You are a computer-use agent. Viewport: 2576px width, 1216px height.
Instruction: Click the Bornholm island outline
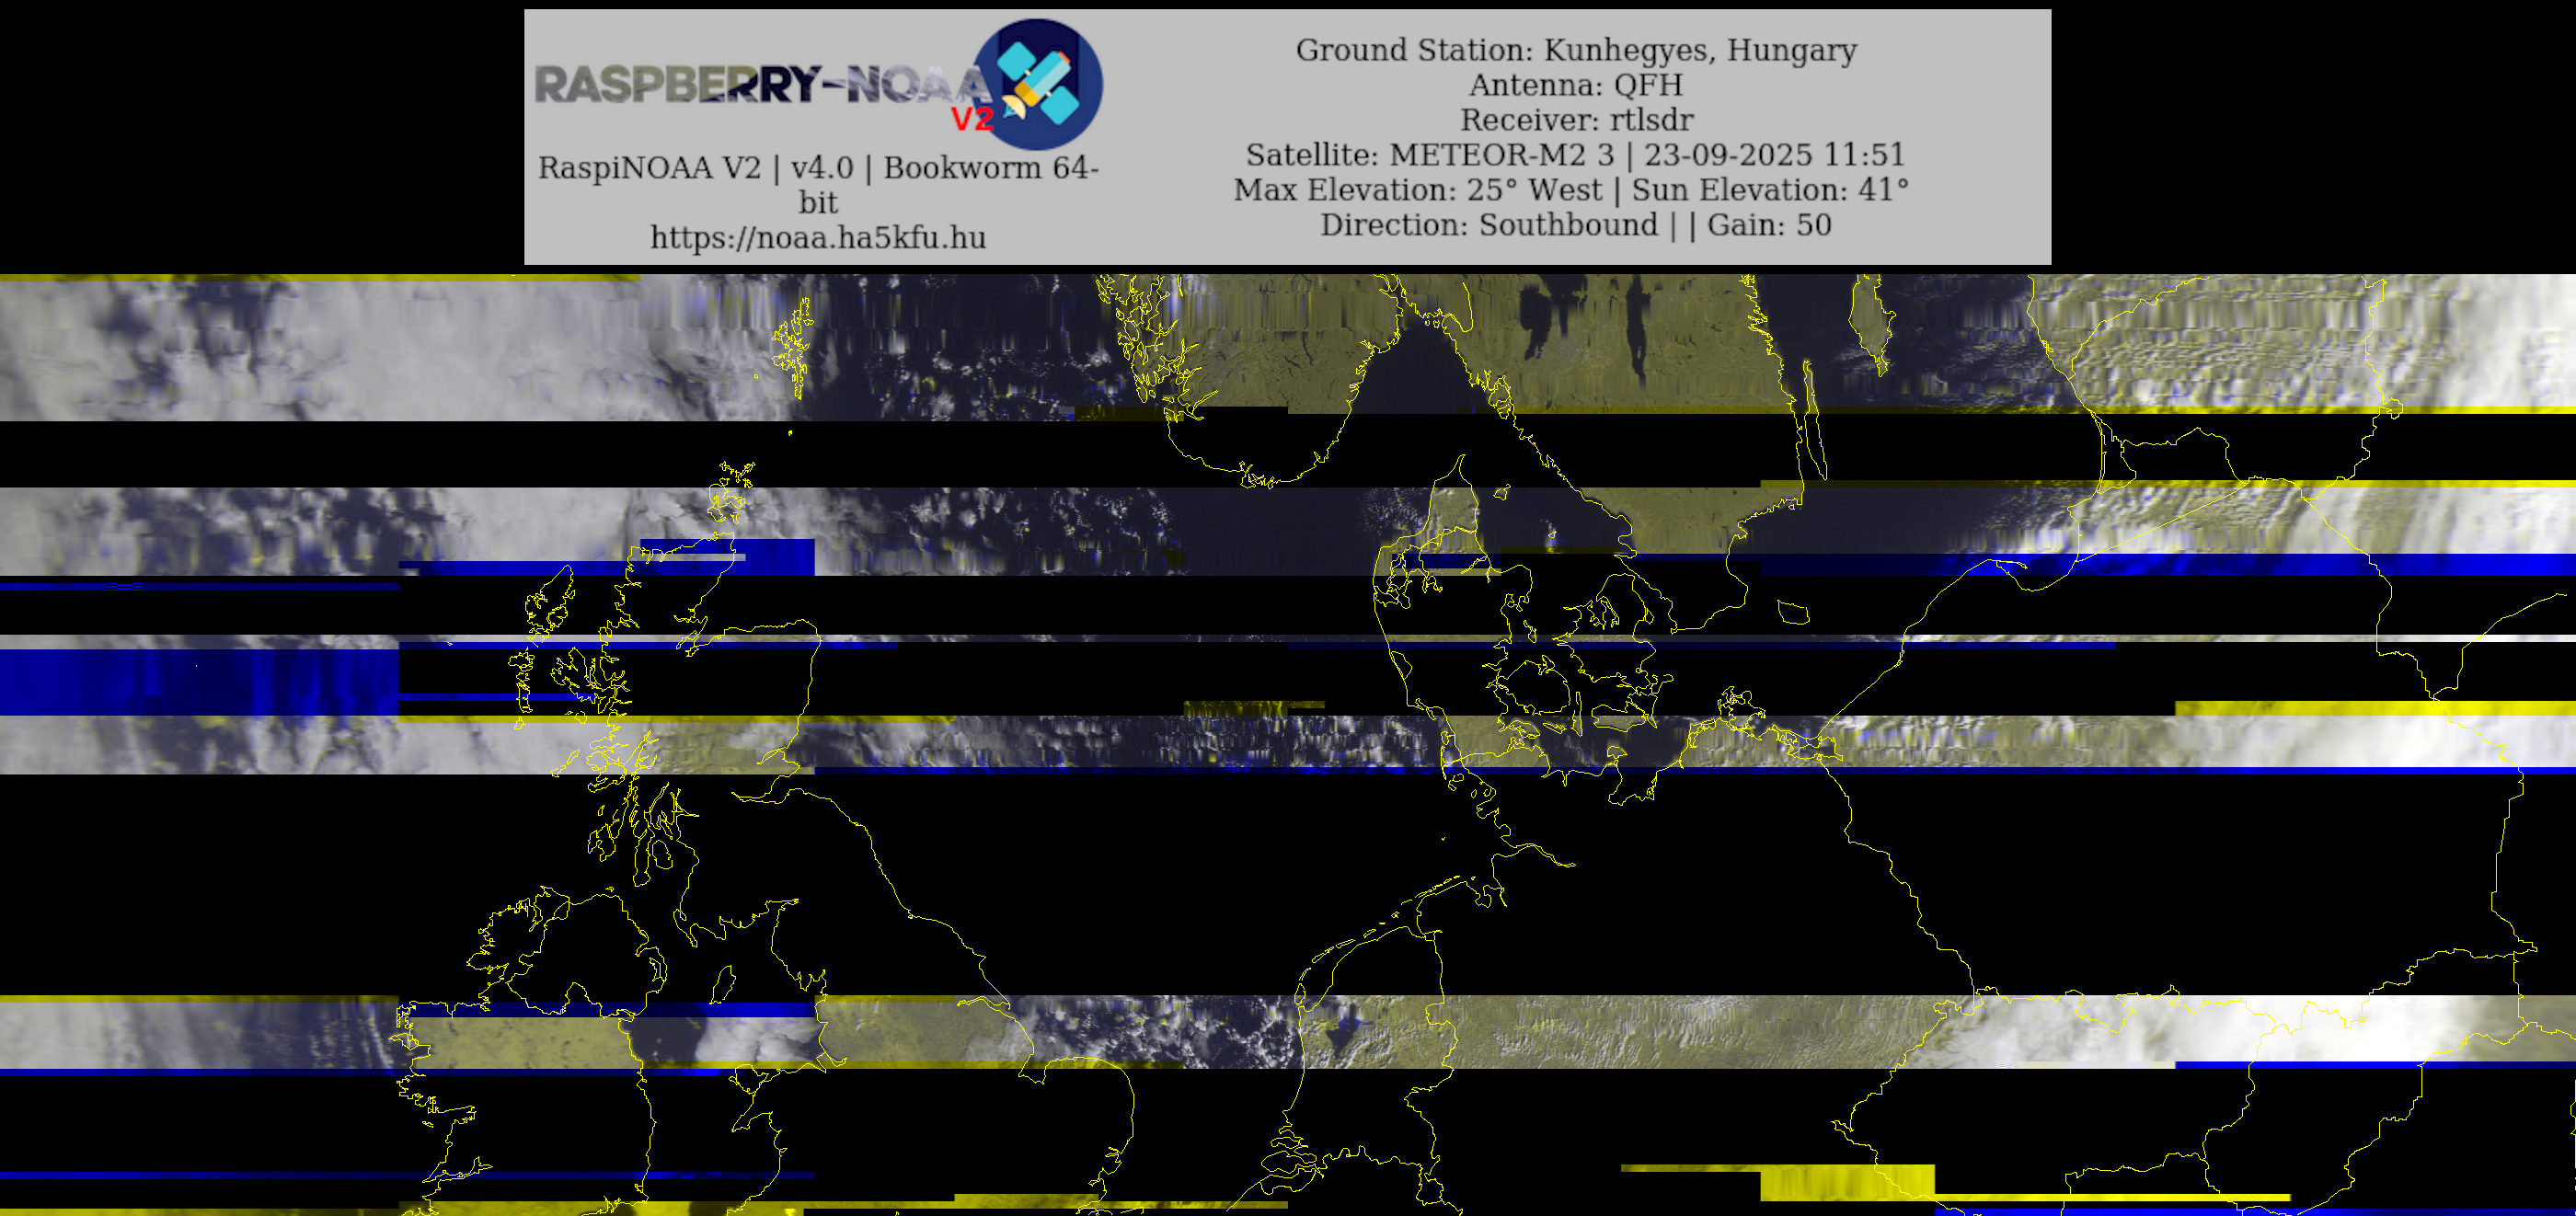[x=1793, y=612]
